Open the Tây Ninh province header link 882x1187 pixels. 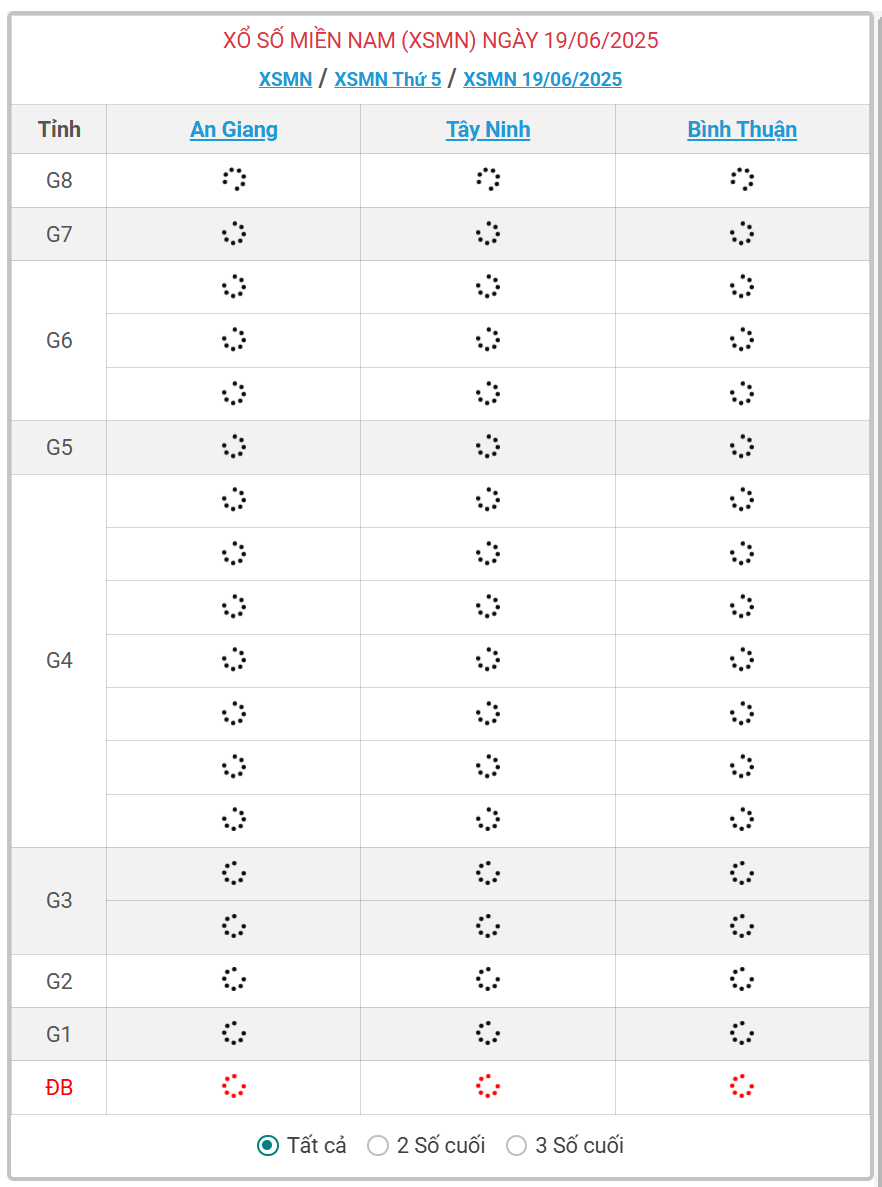tap(488, 129)
